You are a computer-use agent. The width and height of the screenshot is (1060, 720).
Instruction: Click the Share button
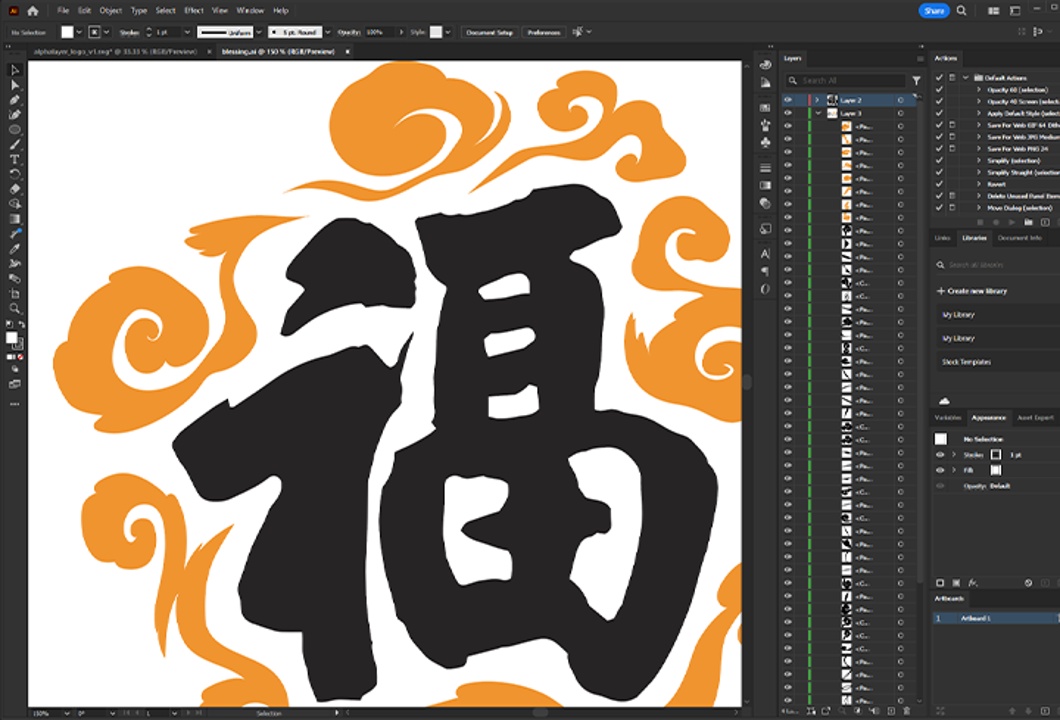pyautogui.click(x=933, y=11)
